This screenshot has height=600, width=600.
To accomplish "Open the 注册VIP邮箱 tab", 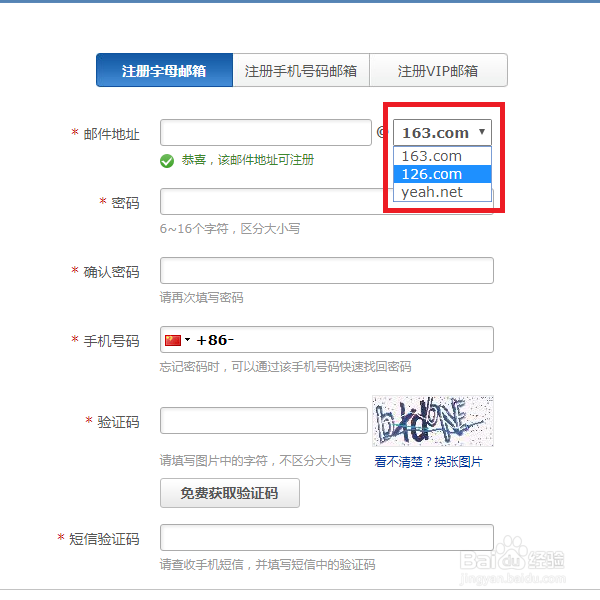I will pyautogui.click(x=438, y=70).
